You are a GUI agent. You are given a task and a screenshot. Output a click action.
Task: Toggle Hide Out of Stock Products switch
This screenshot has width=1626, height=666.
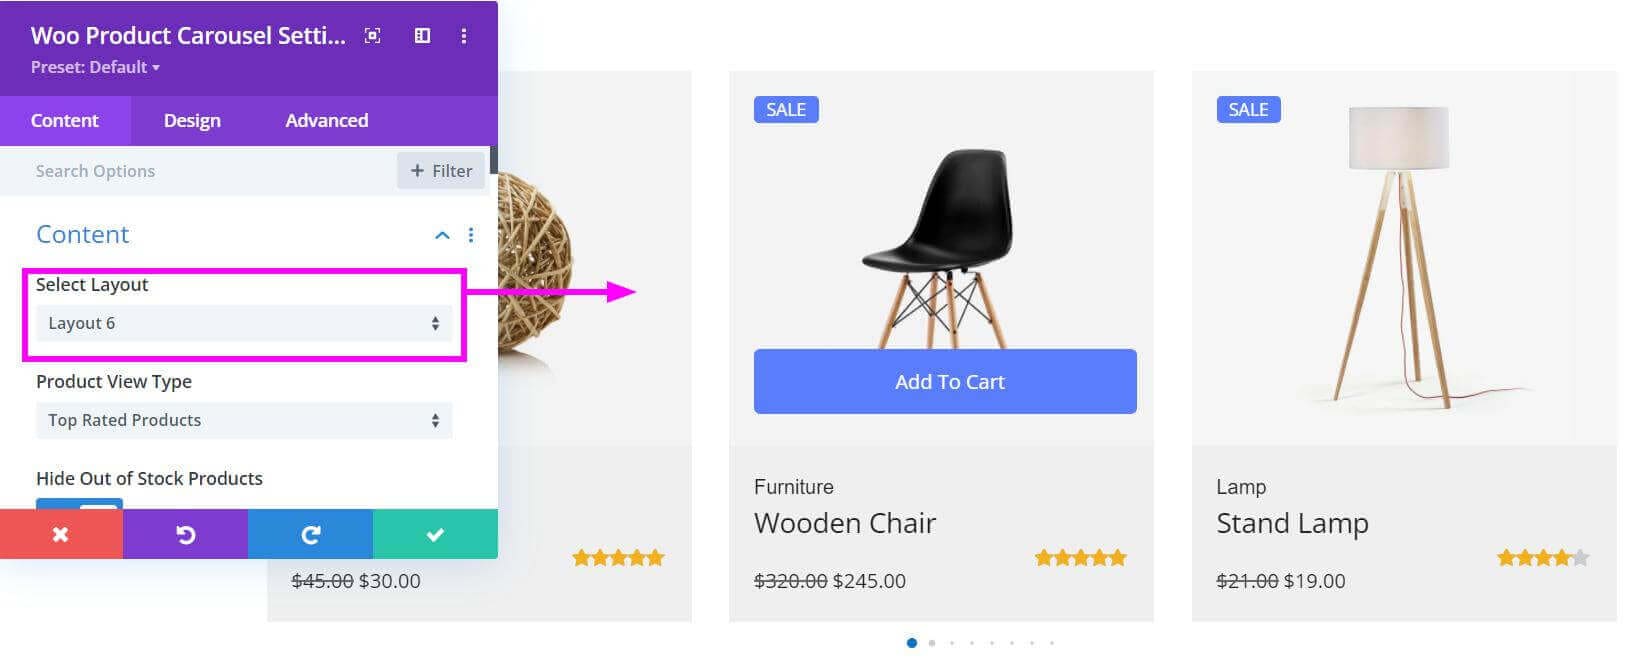(x=79, y=503)
